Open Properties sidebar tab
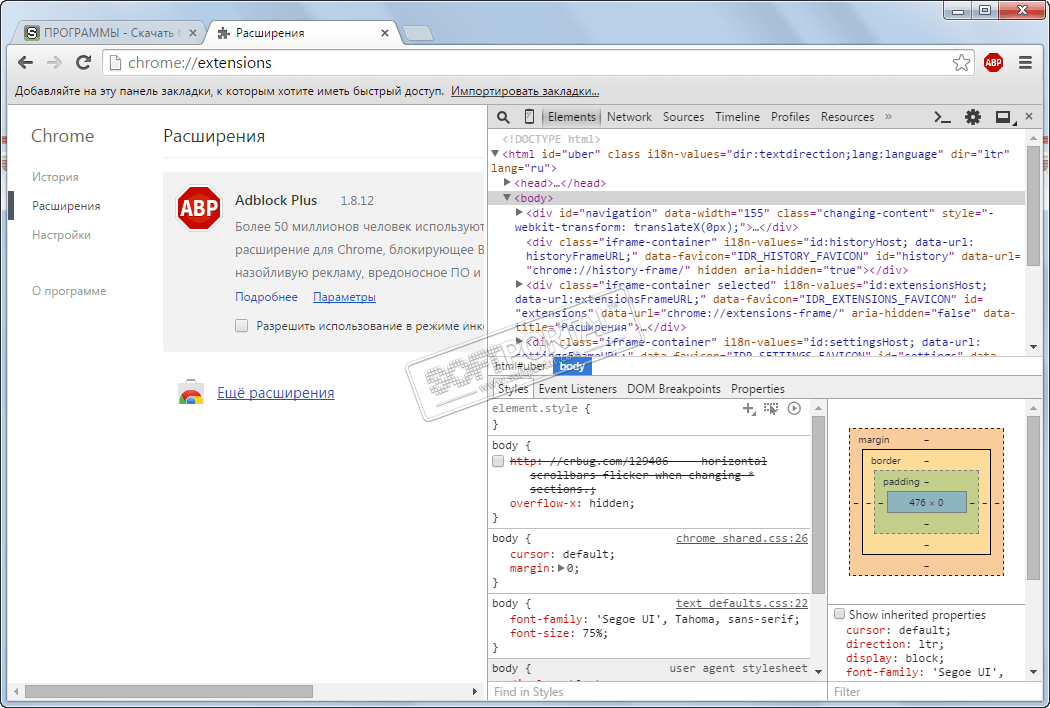This screenshot has height=708, width=1050. tap(757, 389)
